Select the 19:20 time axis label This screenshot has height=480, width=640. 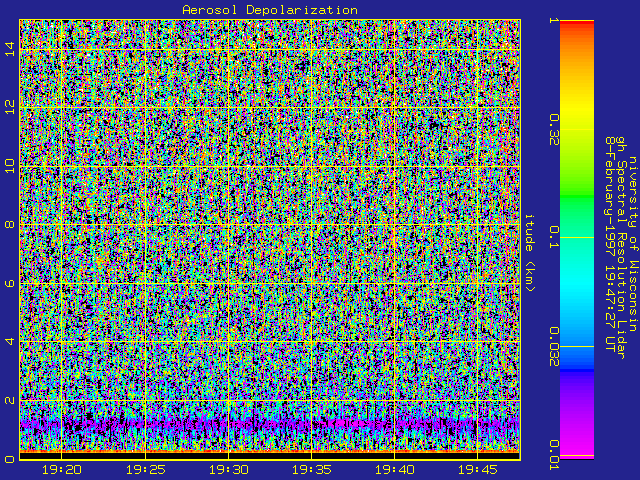(x=62, y=470)
